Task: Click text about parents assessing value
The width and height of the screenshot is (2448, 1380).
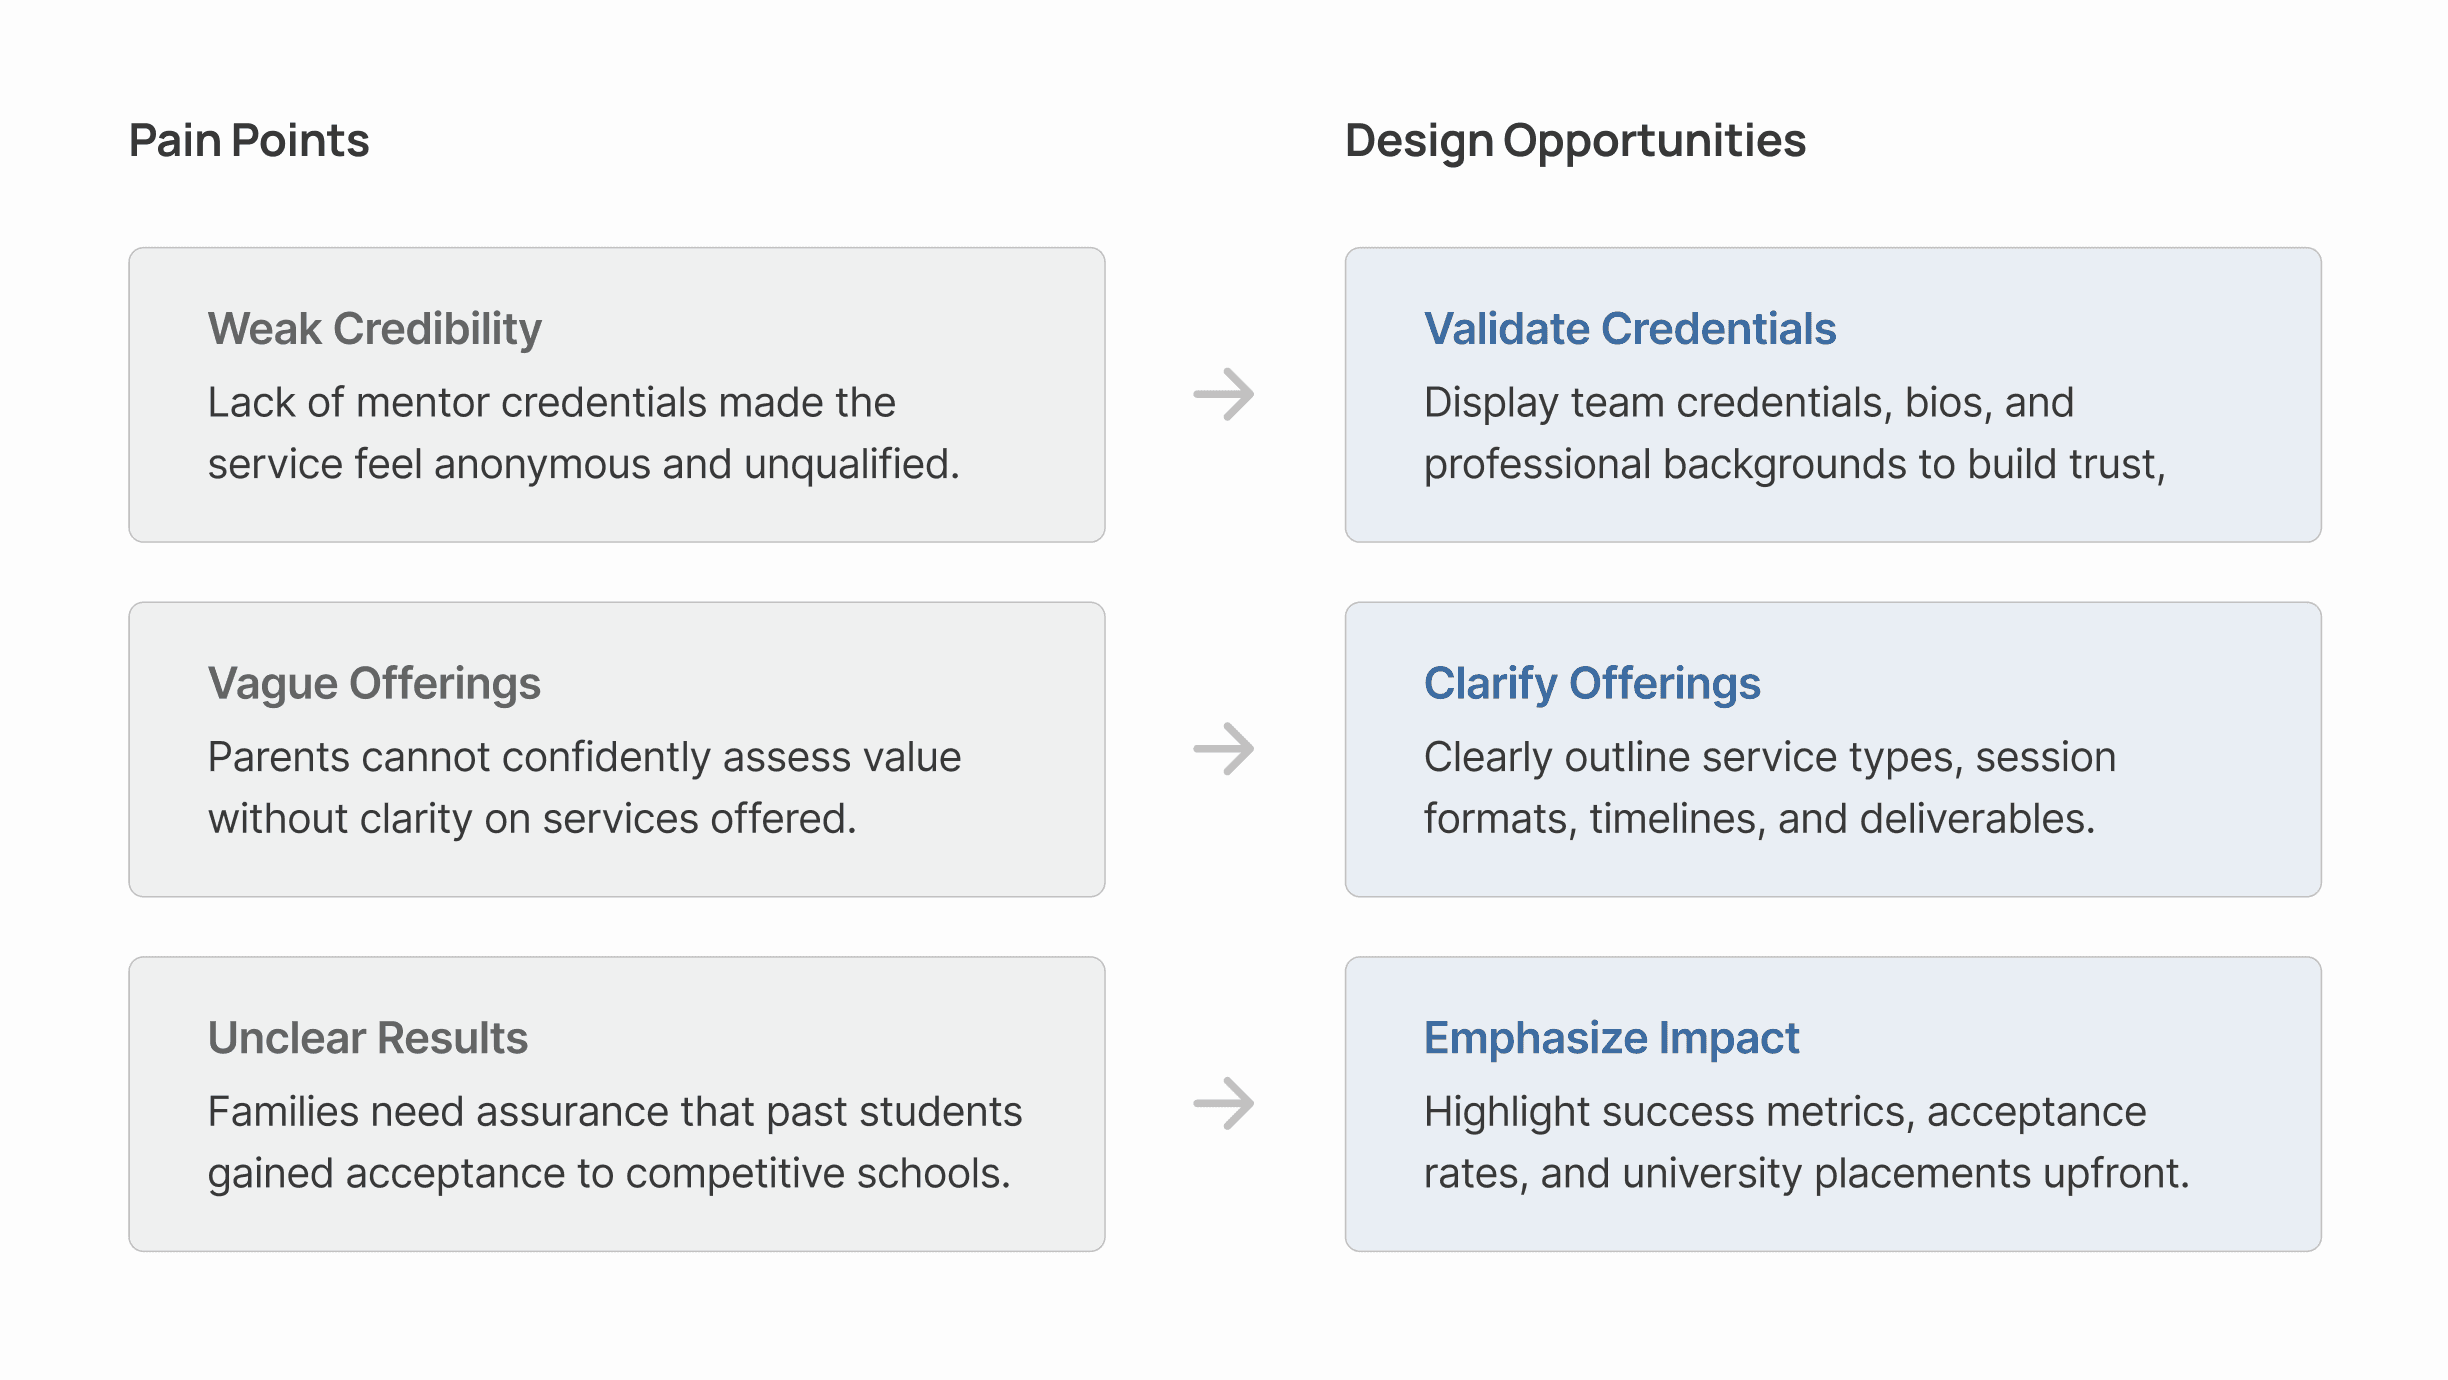Action: pos(584,788)
